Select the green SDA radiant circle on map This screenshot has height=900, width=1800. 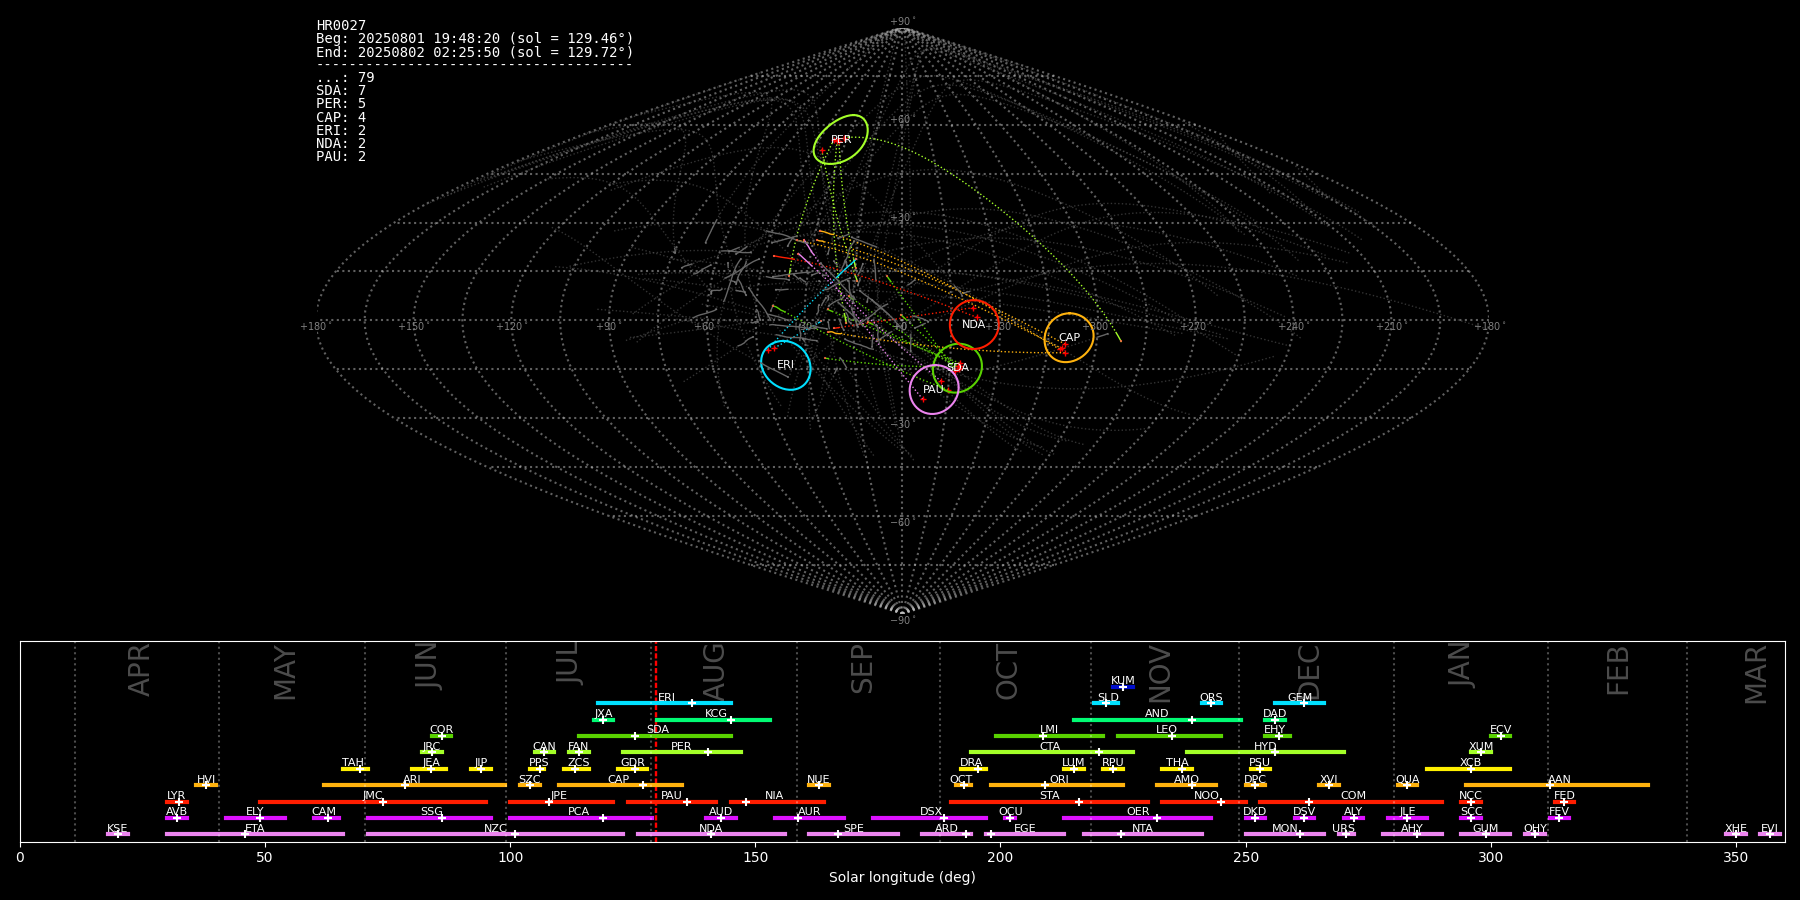pos(958,367)
